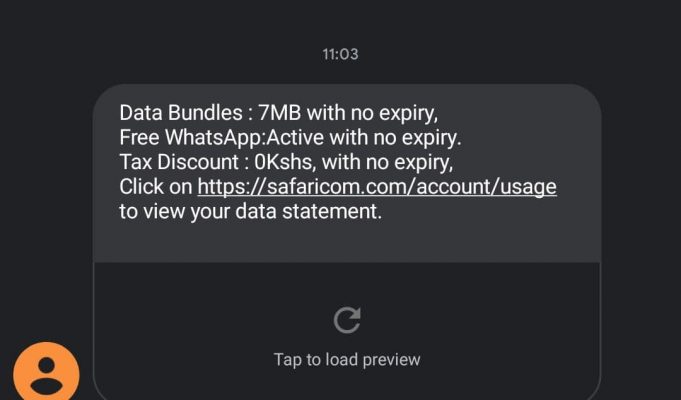
Task: Tap the circular reload preview icon
Action: [347, 320]
